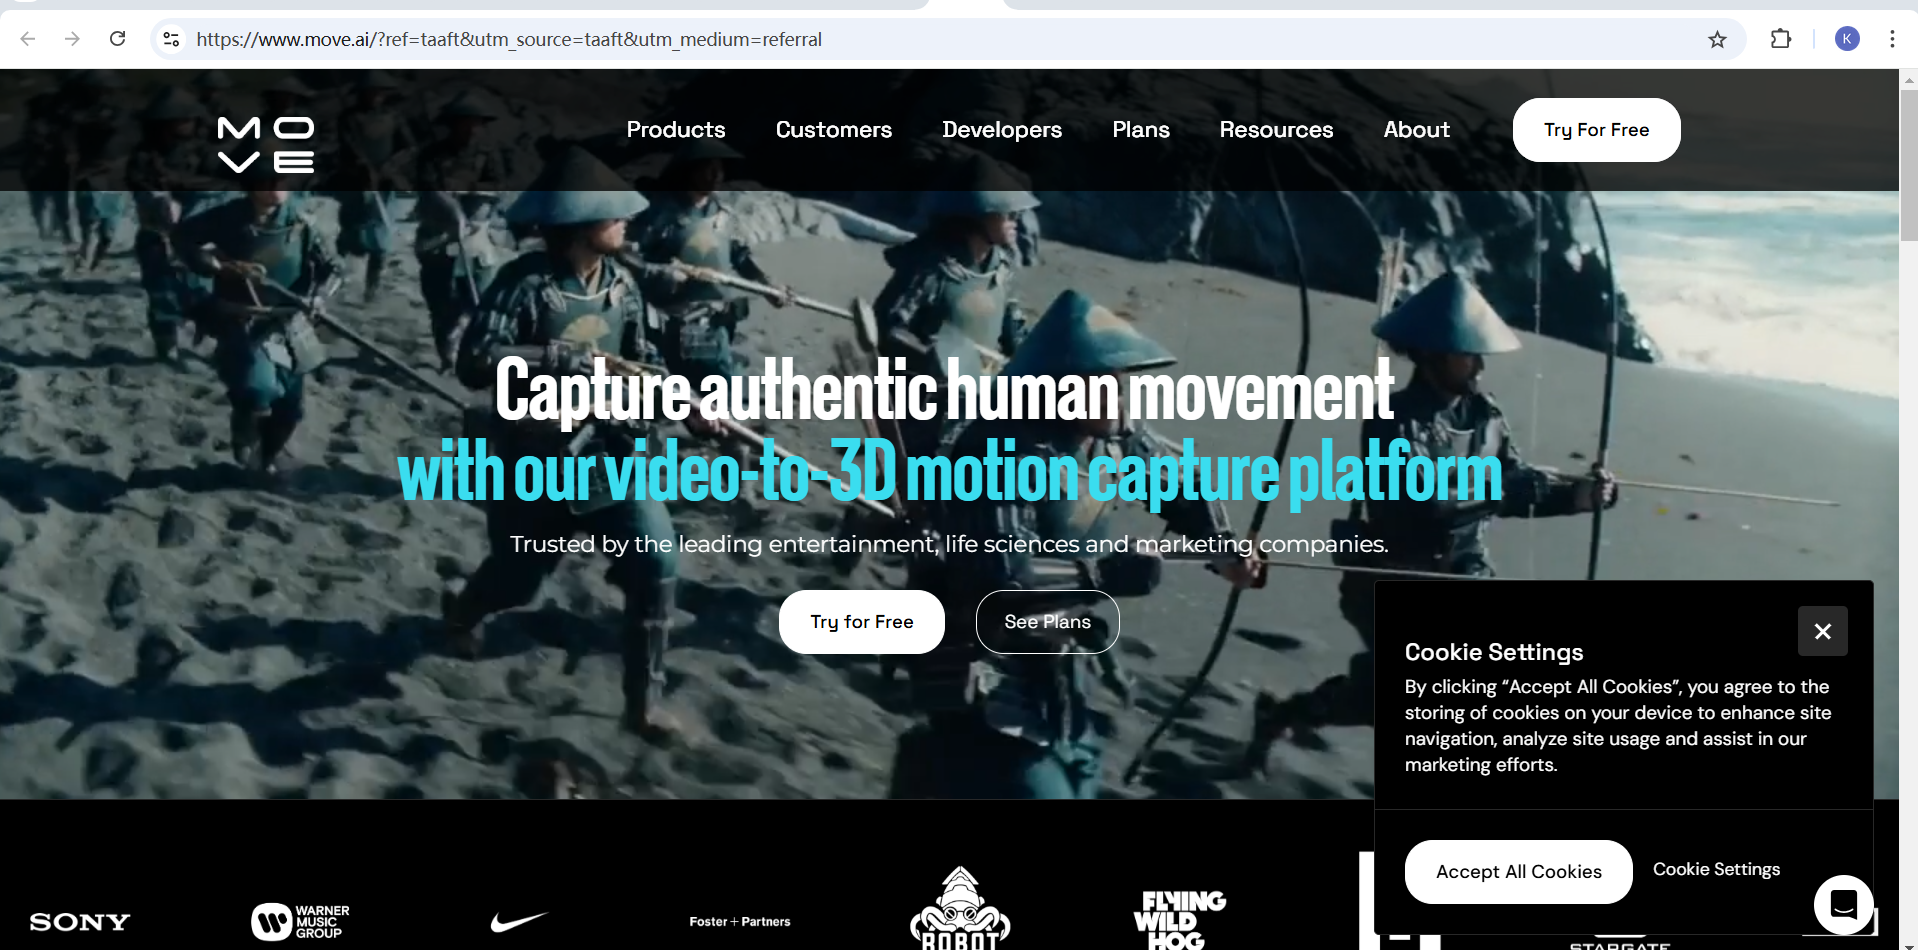Reload the page with refresh icon
1918x950 pixels.
[x=117, y=39]
